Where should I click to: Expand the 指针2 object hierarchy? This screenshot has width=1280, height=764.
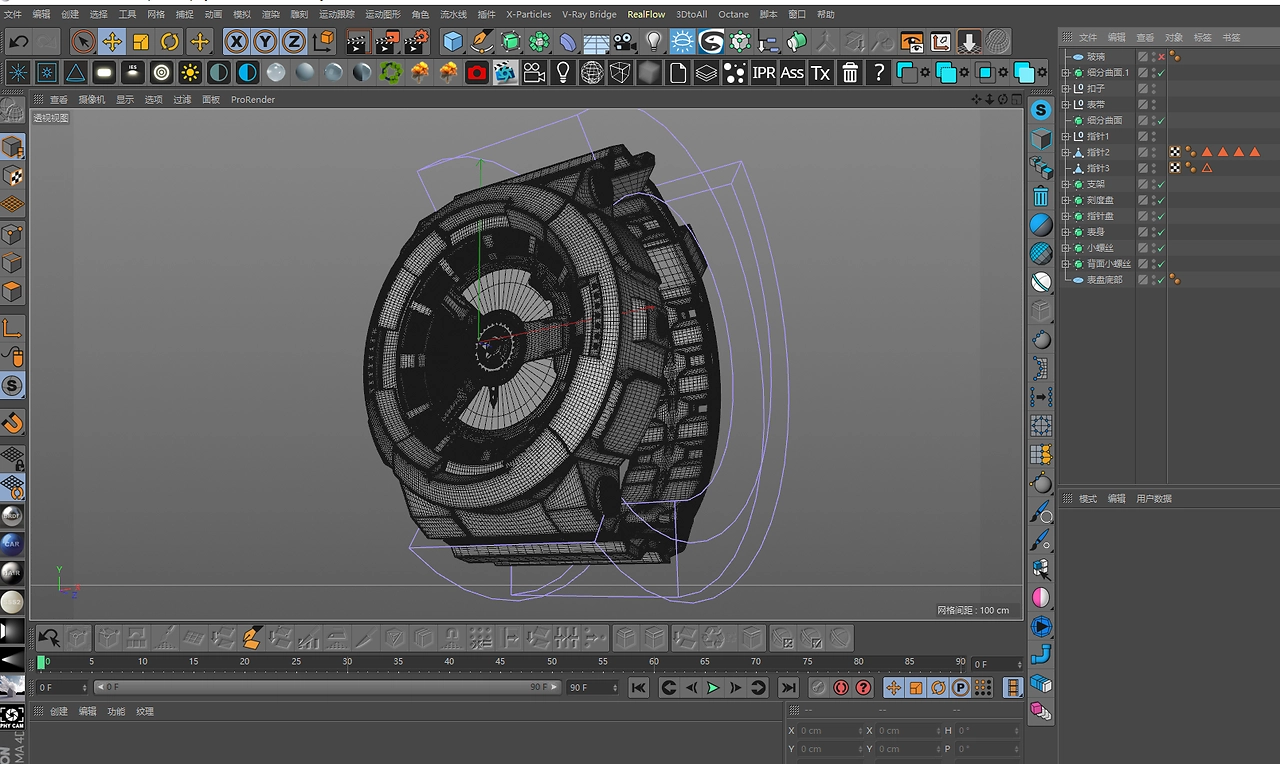tap(1065, 152)
